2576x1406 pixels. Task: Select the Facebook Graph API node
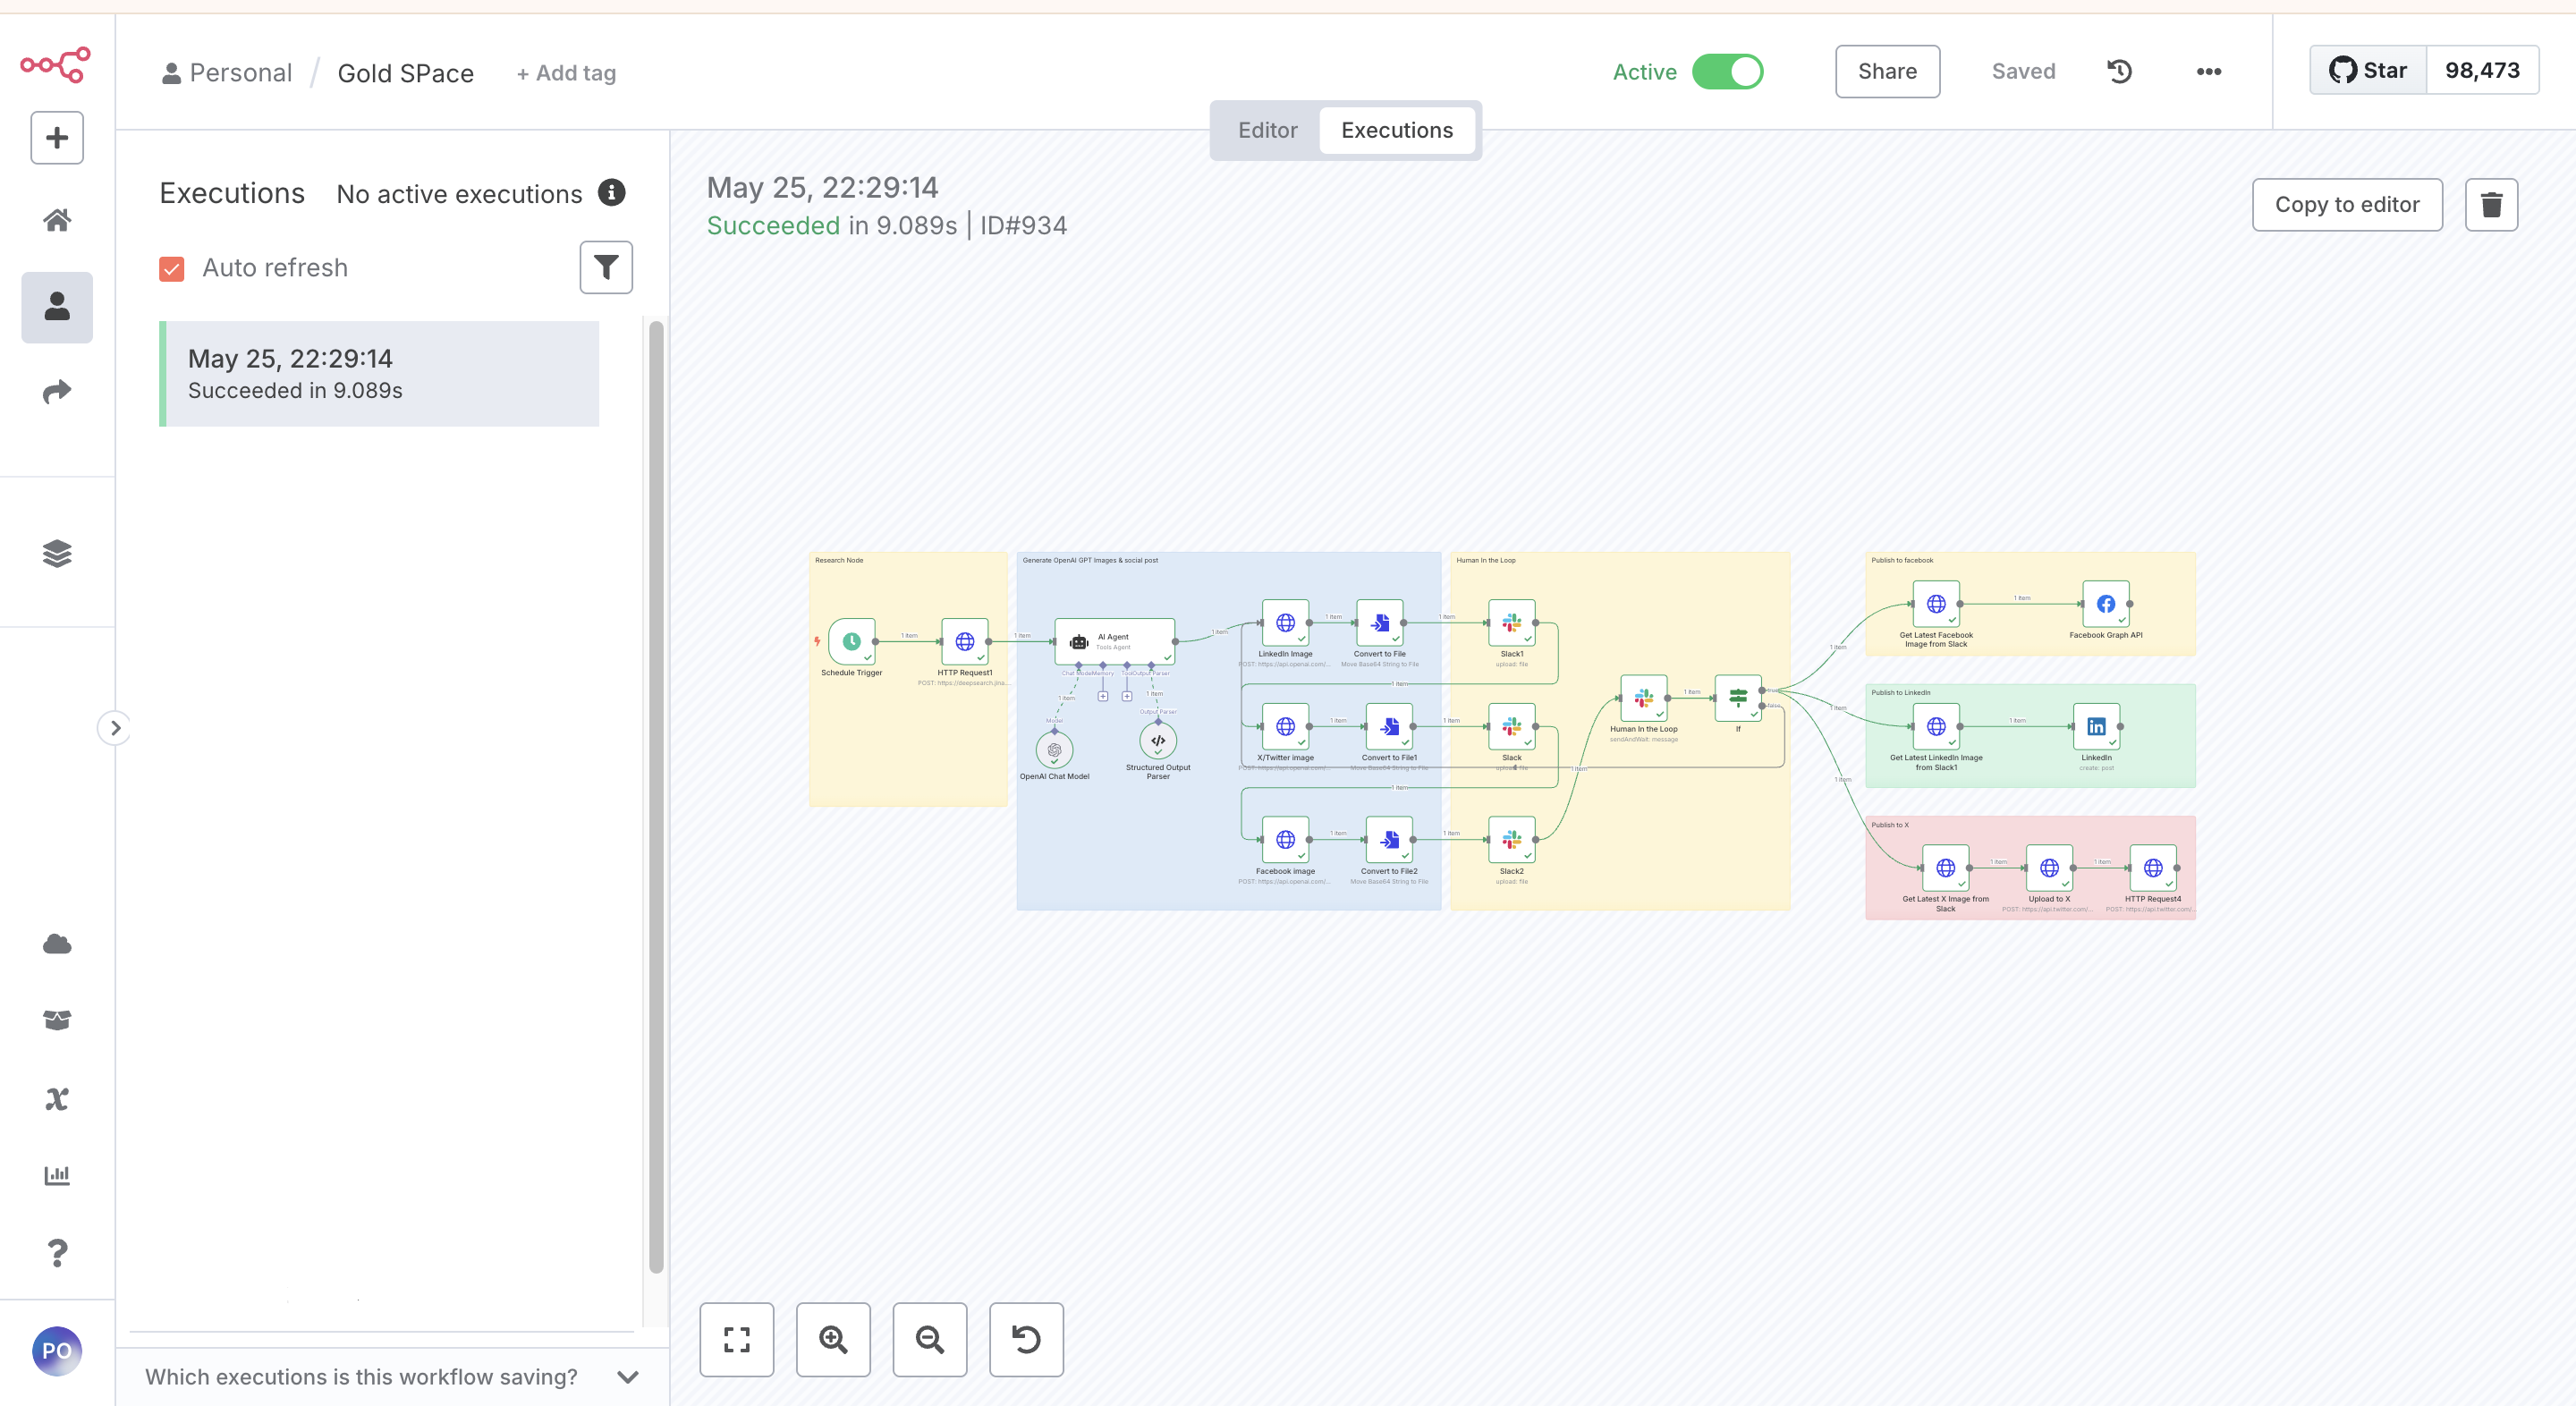point(2106,604)
